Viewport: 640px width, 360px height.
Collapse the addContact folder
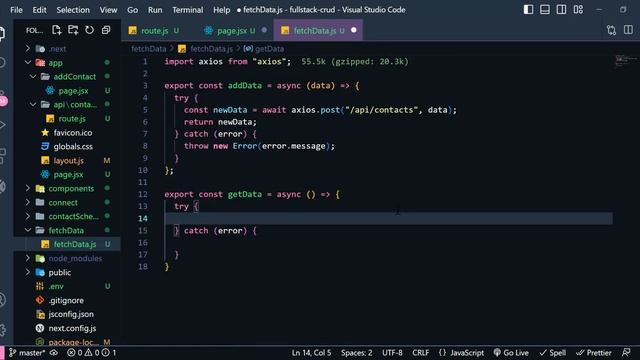(x=33, y=76)
